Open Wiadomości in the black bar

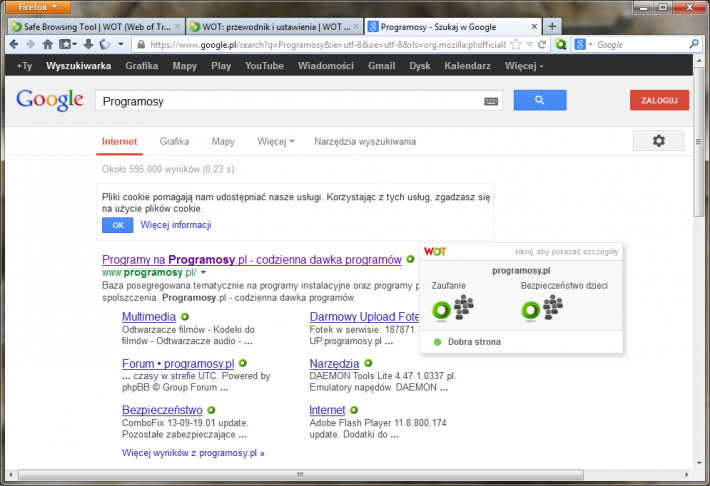(x=326, y=66)
